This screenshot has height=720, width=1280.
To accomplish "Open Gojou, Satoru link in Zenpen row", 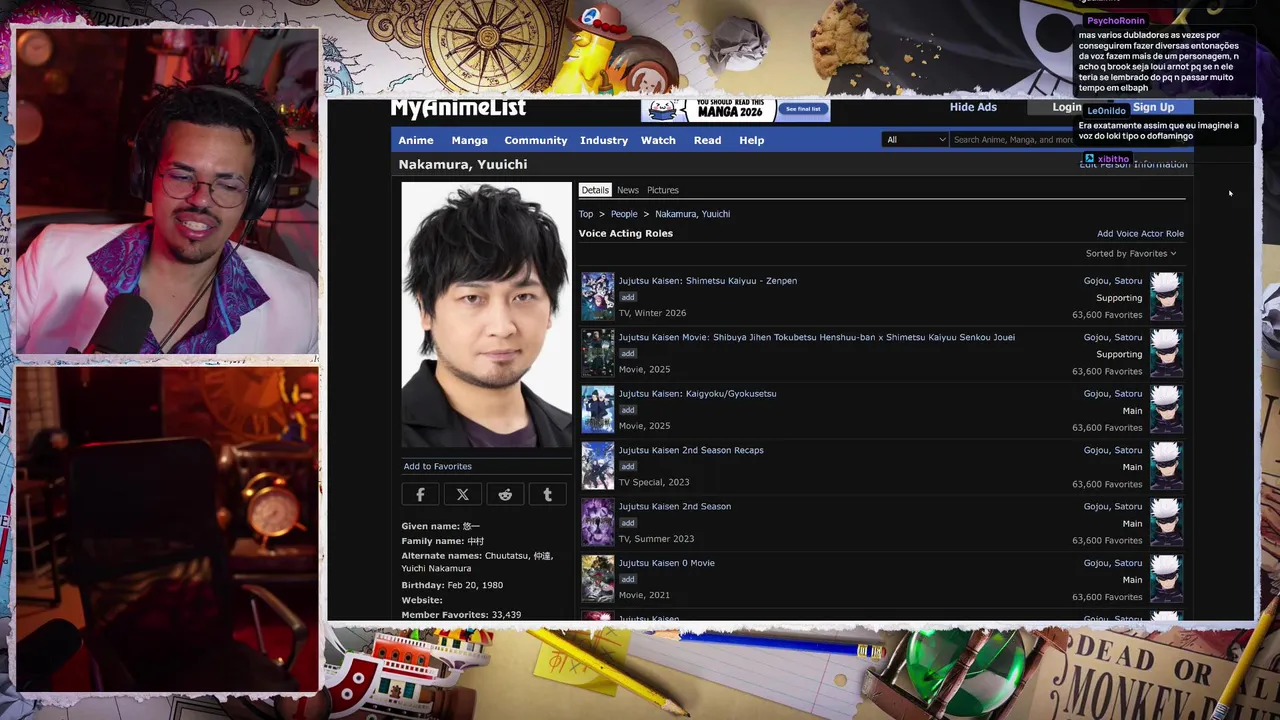I will (1113, 281).
